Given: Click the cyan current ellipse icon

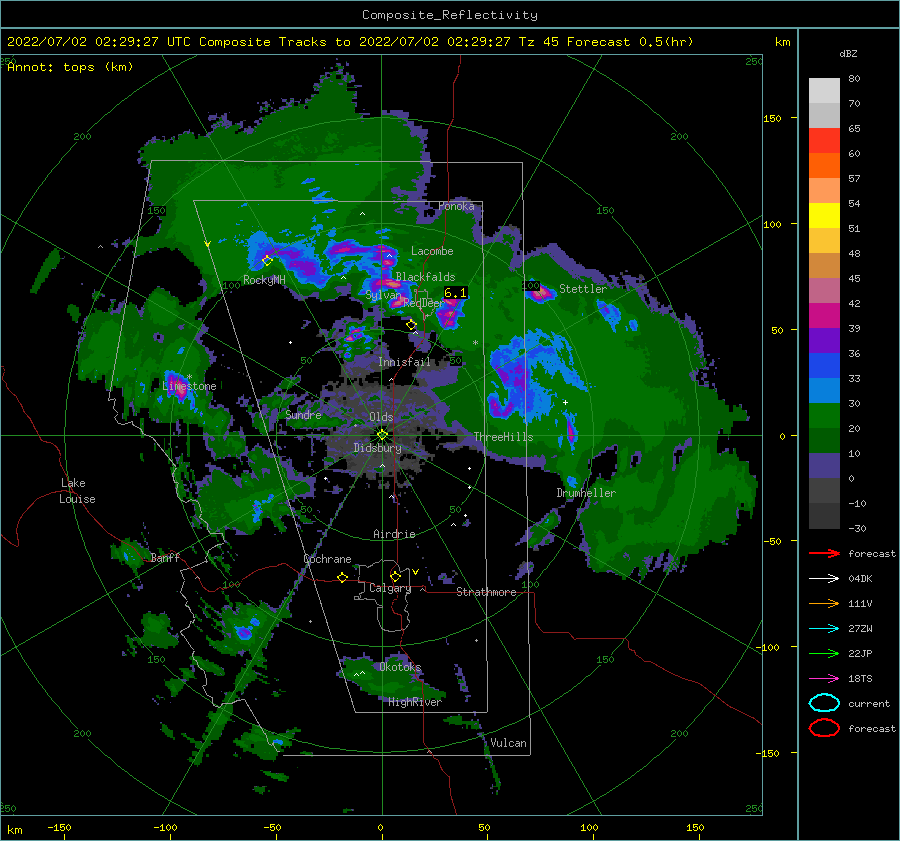Looking at the screenshot, I should 824,703.
